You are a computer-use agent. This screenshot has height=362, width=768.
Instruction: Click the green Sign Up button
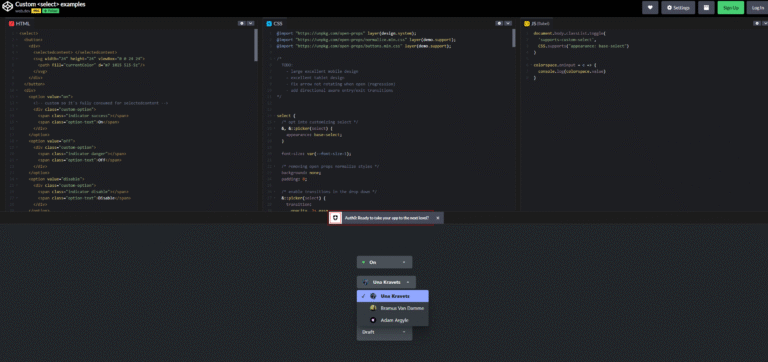731,7
